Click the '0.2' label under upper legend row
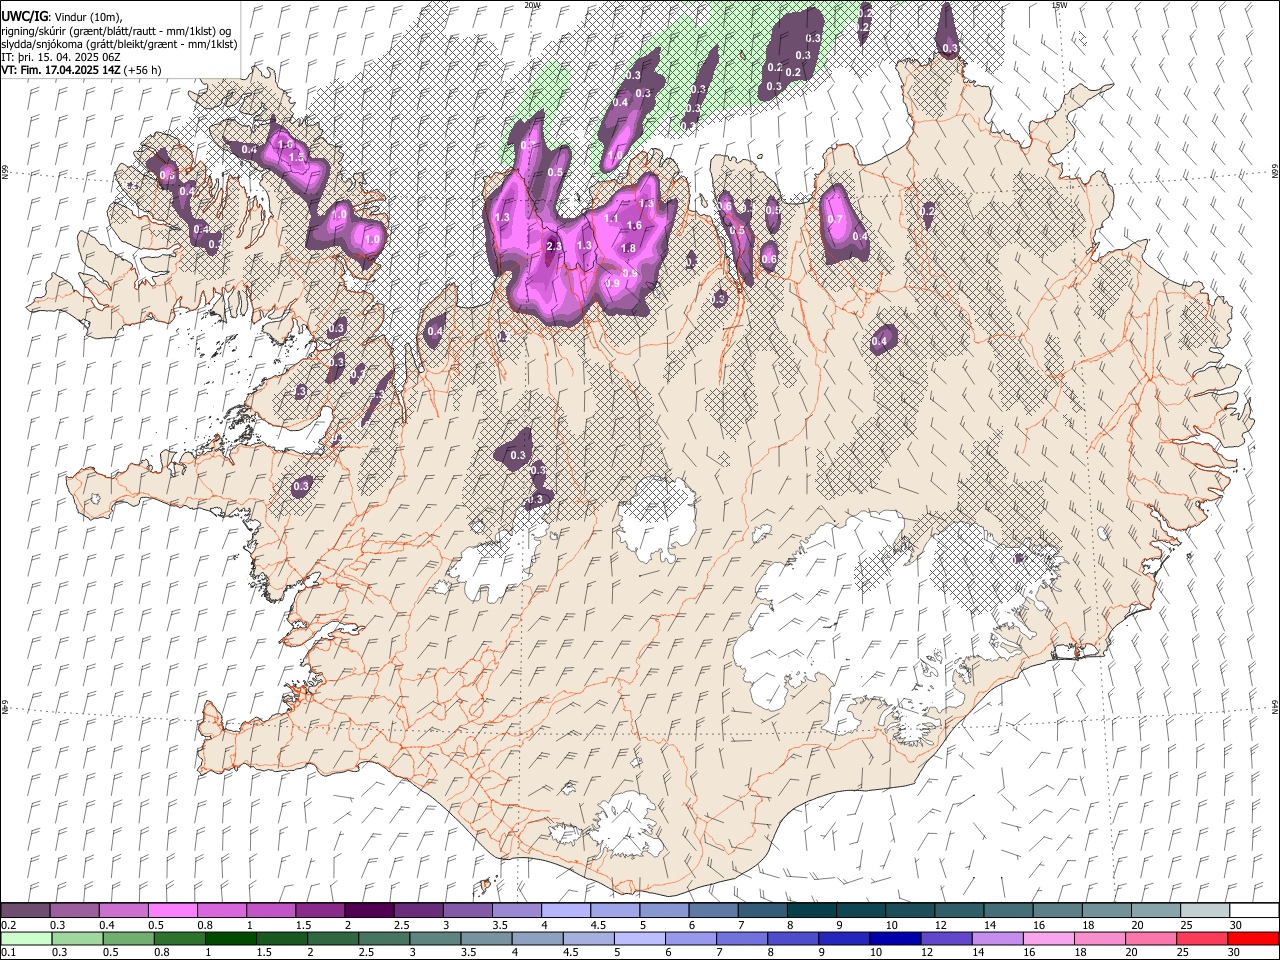 pos(8,924)
